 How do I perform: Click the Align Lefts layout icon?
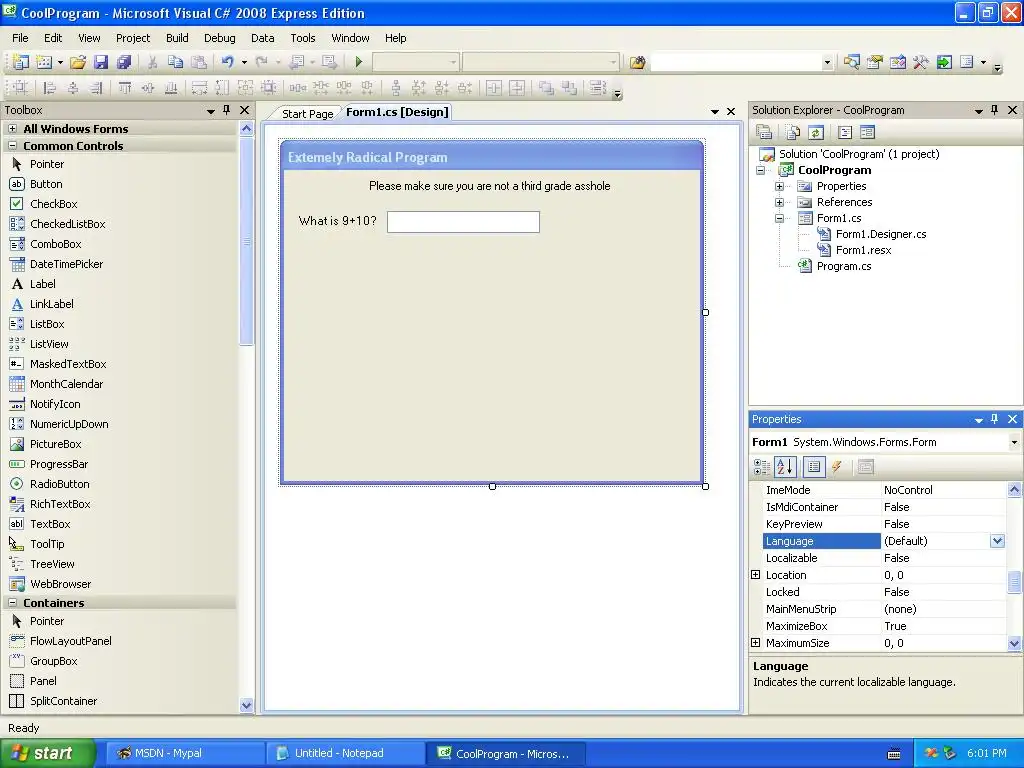coord(49,88)
